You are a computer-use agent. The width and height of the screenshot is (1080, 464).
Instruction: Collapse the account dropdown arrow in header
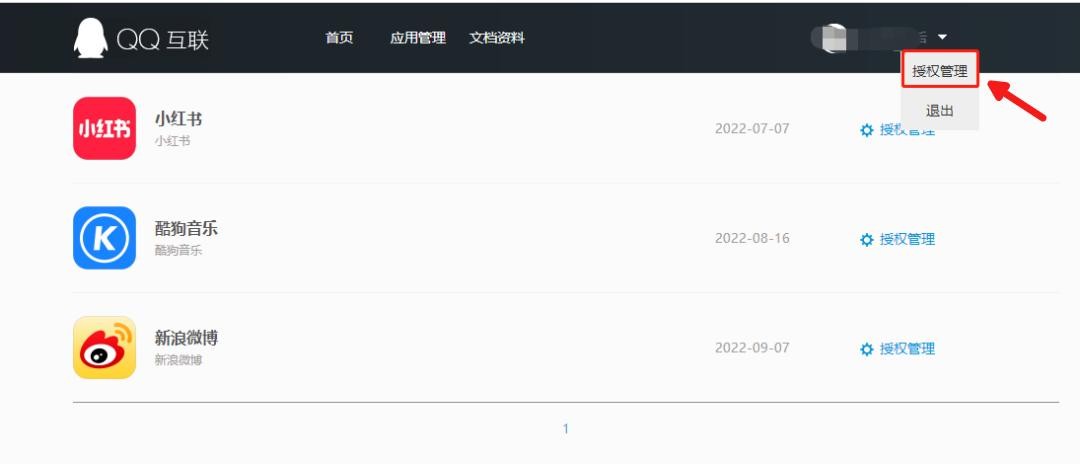pyautogui.click(x=942, y=37)
